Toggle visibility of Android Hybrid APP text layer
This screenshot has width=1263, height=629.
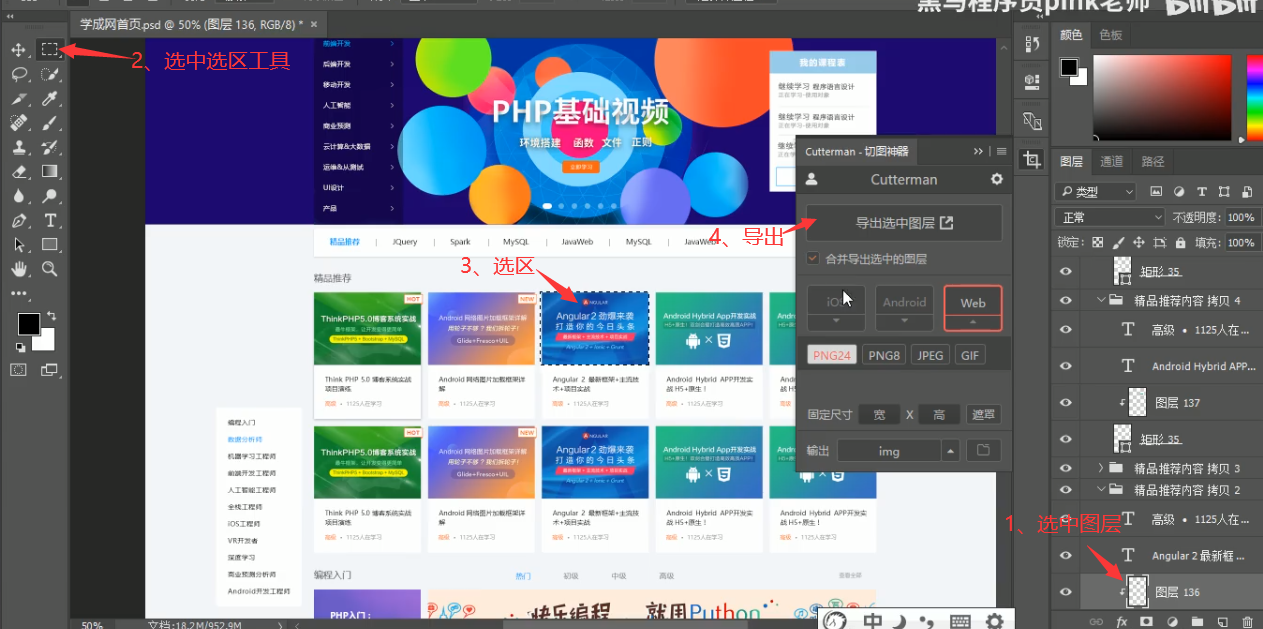[1066, 366]
